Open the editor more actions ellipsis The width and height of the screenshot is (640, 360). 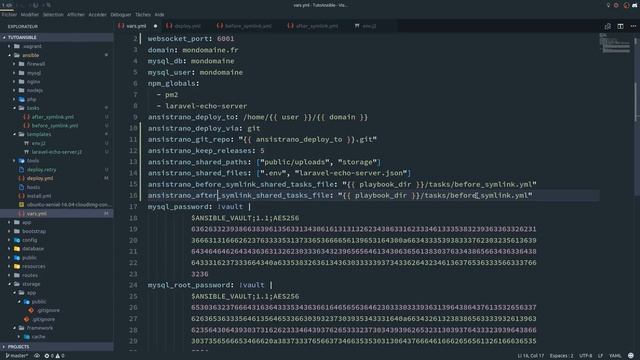pos(633,26)
